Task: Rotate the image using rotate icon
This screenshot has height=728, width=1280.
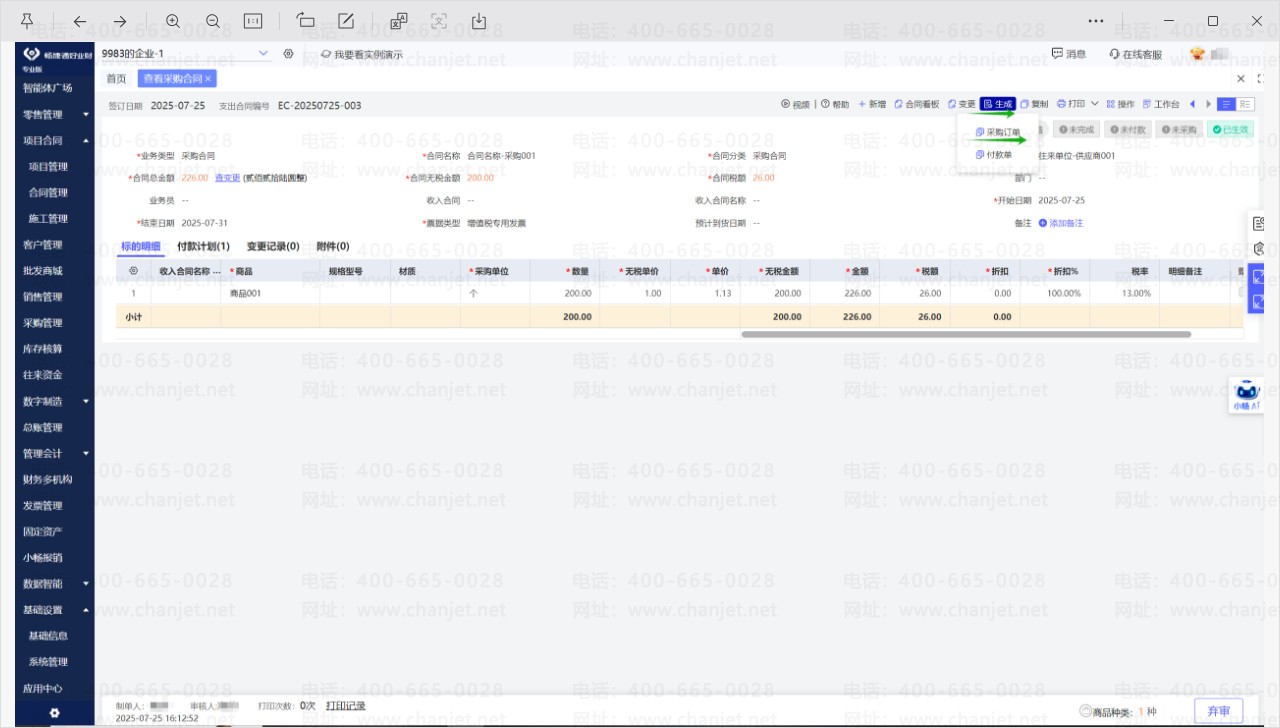Action: pos(306,21)
